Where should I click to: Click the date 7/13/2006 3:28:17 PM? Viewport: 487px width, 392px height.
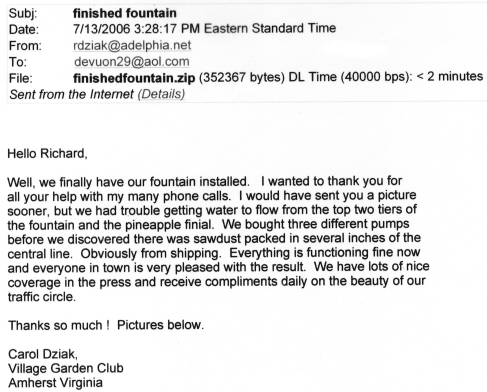[x=136, y=29]
